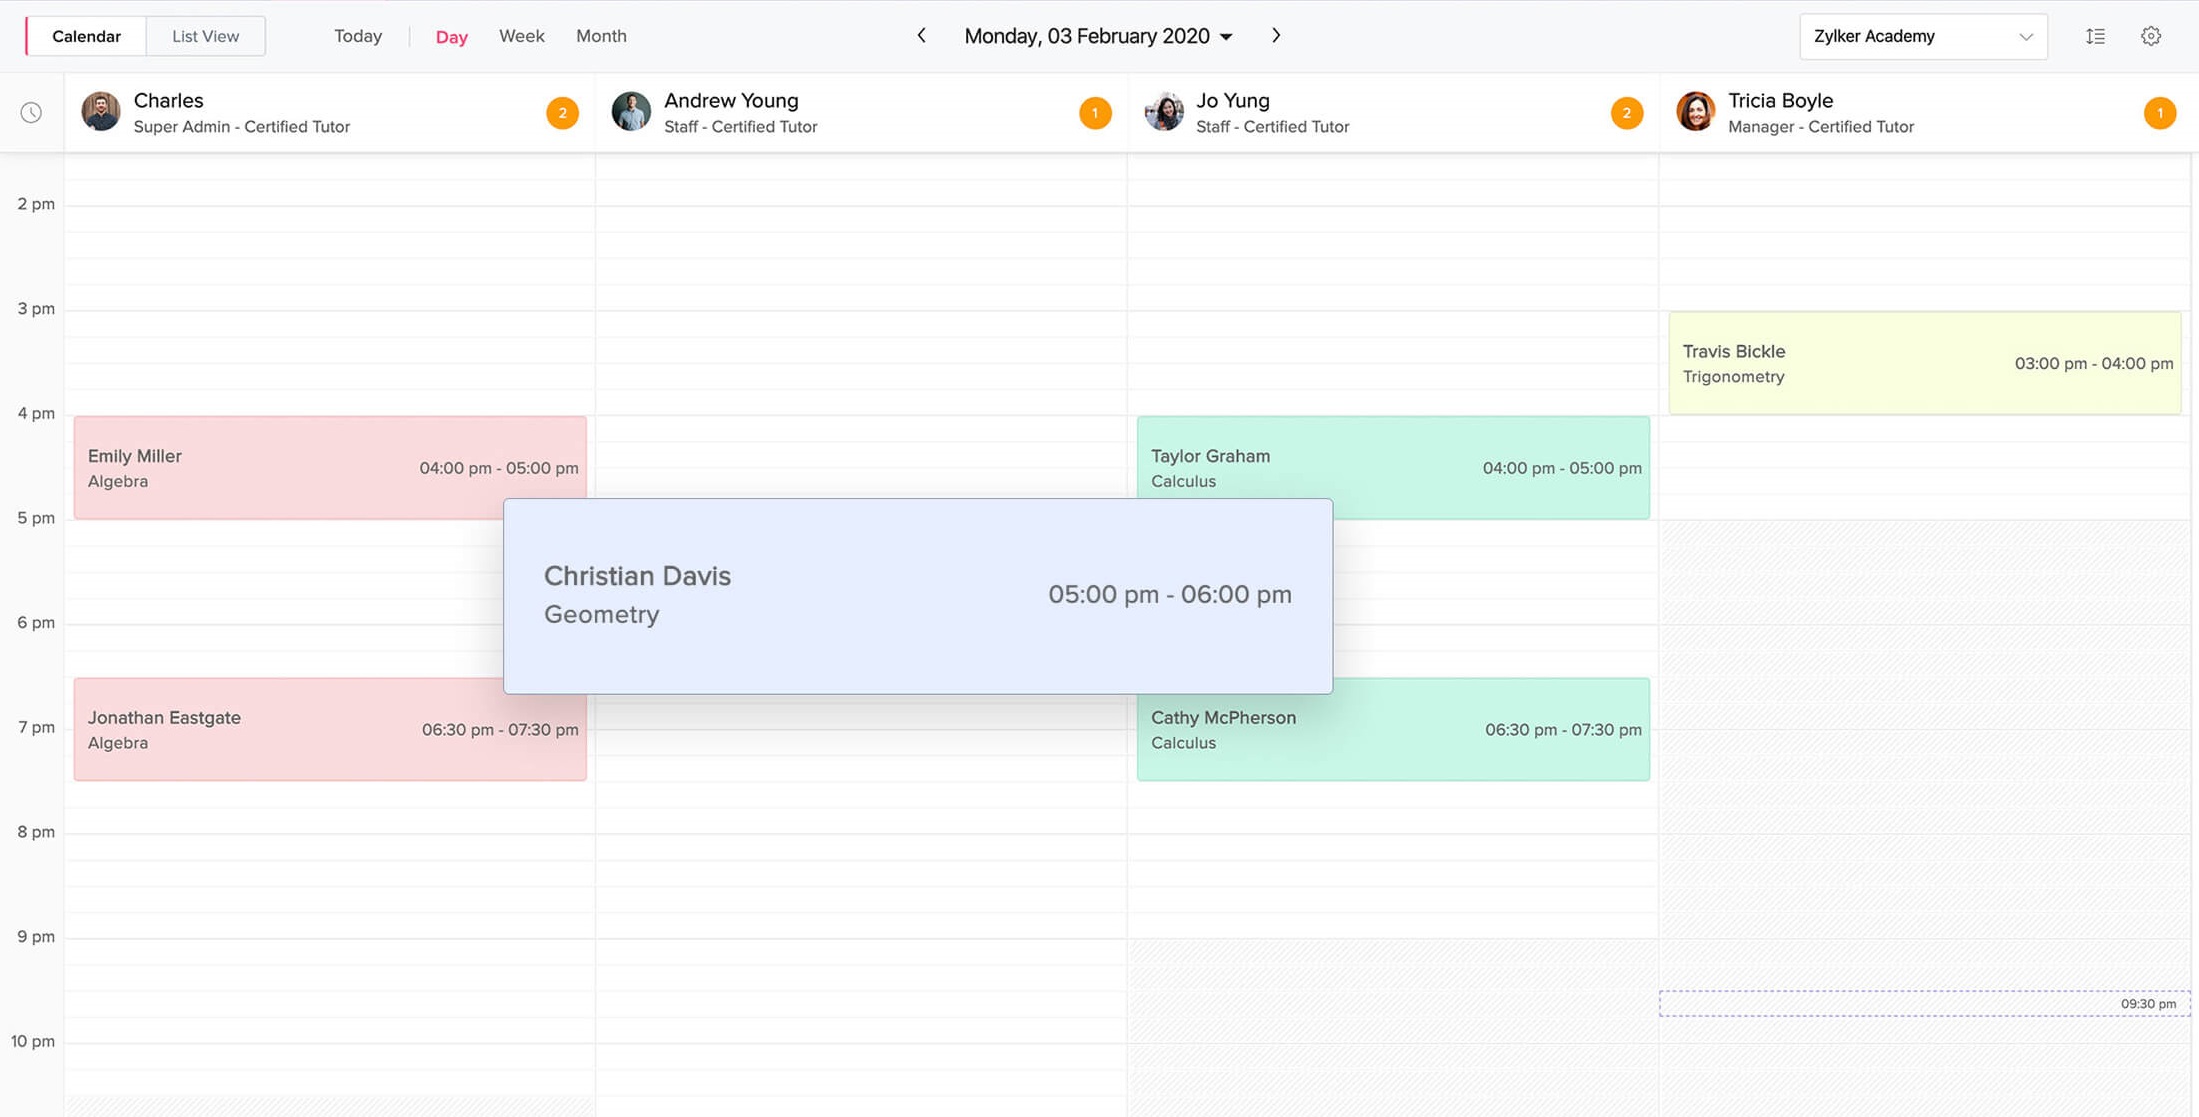Click Jo Yung's orange count badge
Image resolution: width=2199 pixels, height=1117 pixels.
click(x=1626, y=113)
